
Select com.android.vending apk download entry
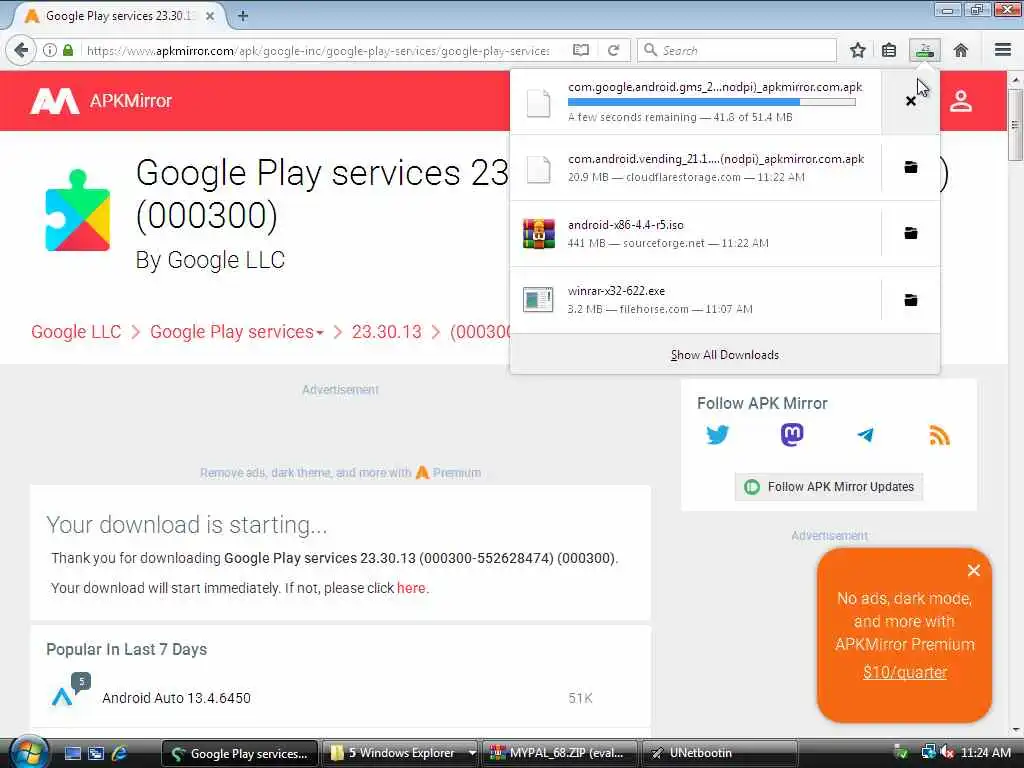[696, 168]
